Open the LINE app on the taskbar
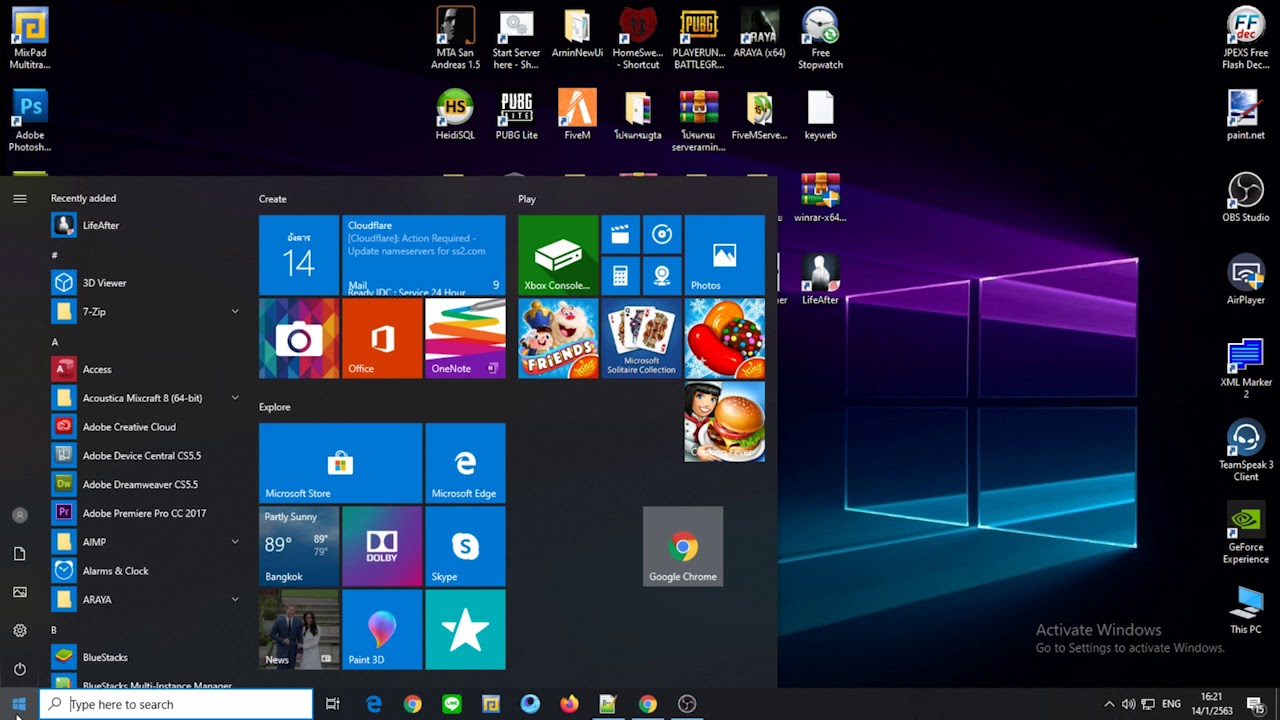This screenshot has width=1280, height=720. 452,704
